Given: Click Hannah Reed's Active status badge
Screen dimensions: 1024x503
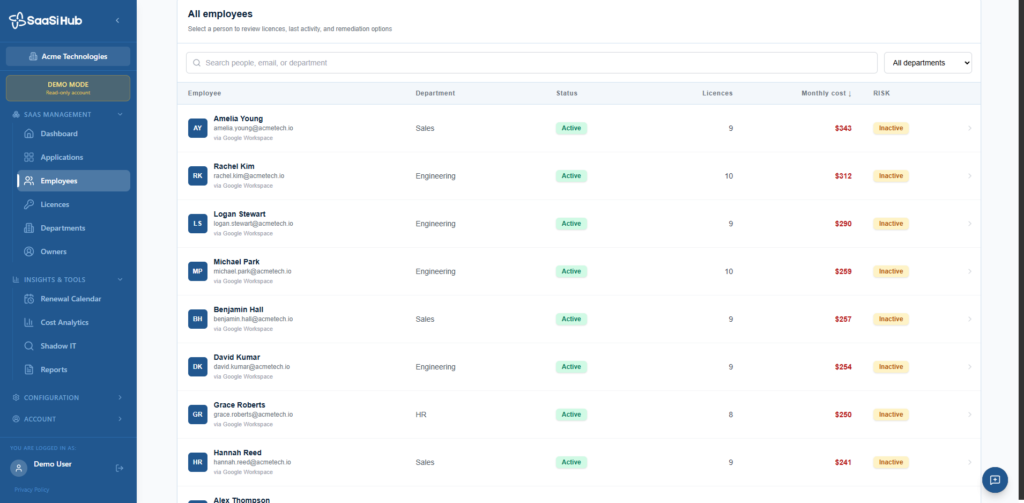Looking at the screenshot, I should click(571, 462).
